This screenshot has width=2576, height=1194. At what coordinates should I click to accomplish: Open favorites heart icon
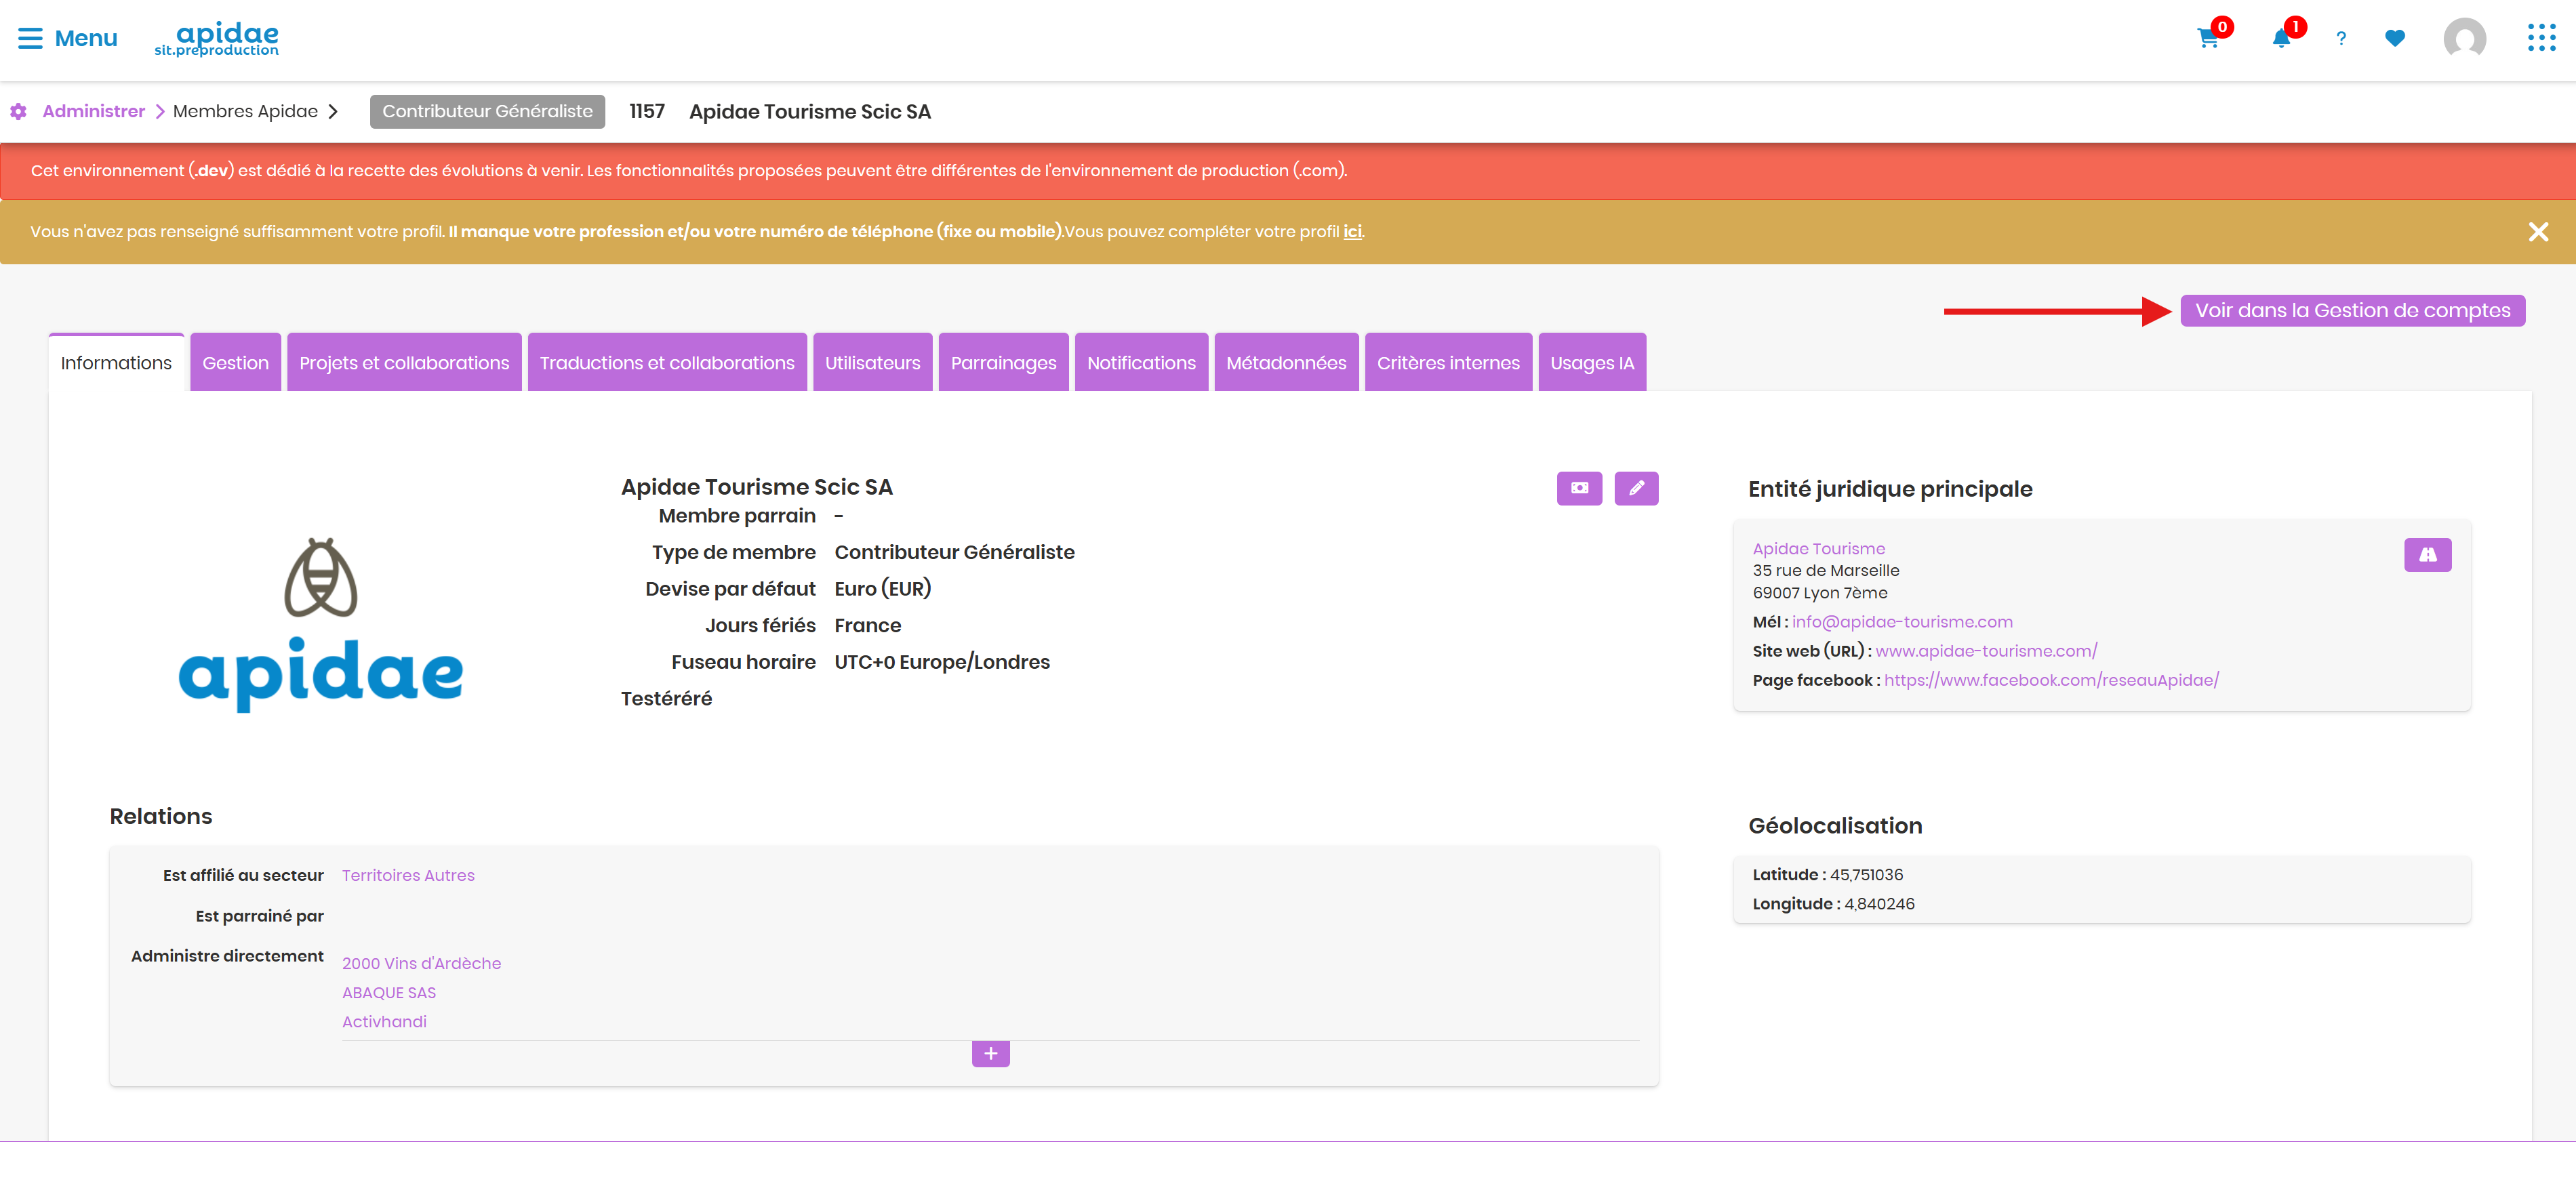[2395, 38]
